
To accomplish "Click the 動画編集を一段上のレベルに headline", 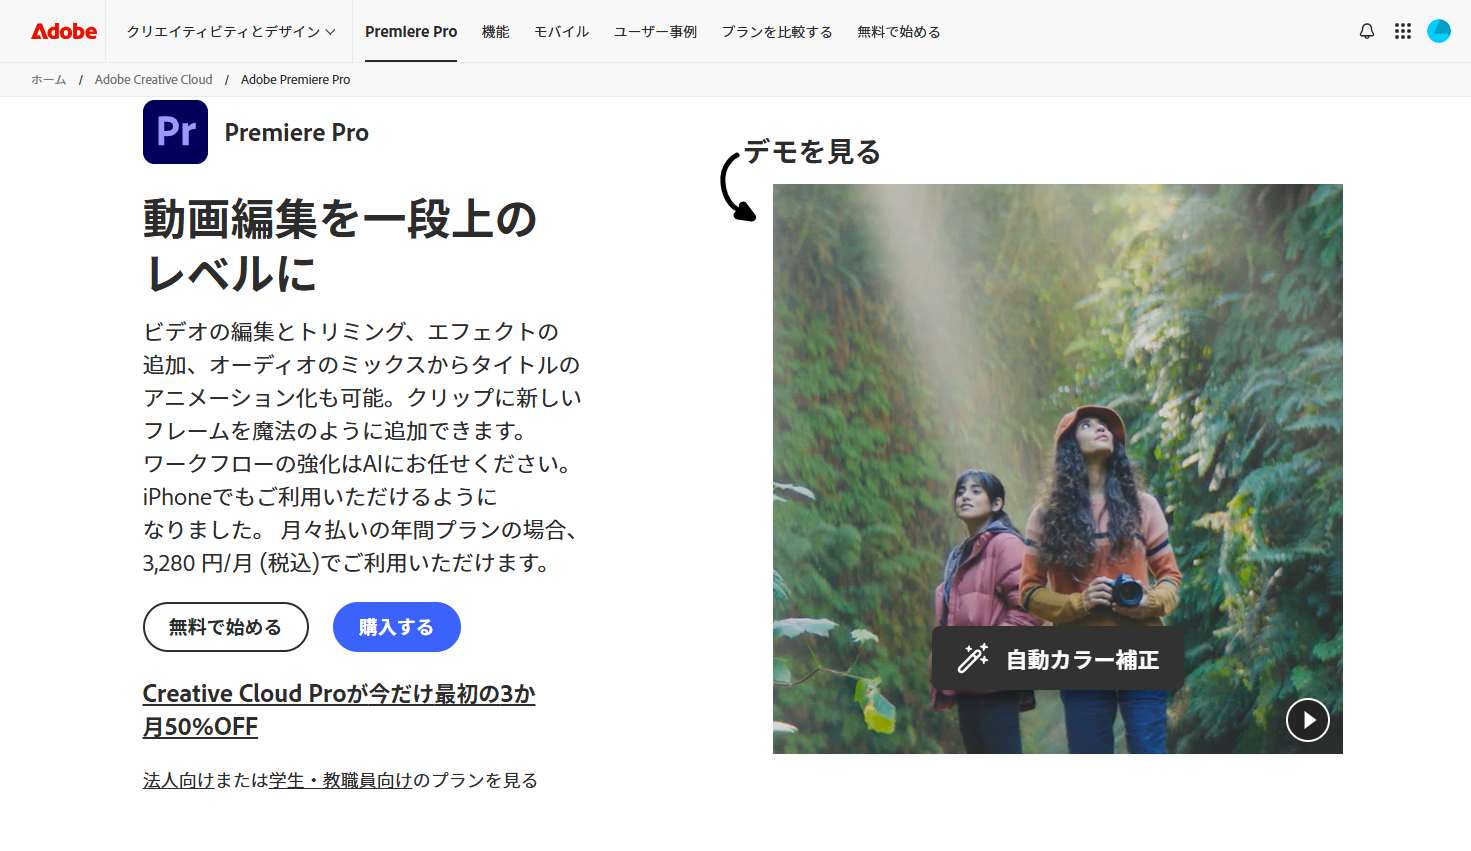I will click(x=340, y=246).
